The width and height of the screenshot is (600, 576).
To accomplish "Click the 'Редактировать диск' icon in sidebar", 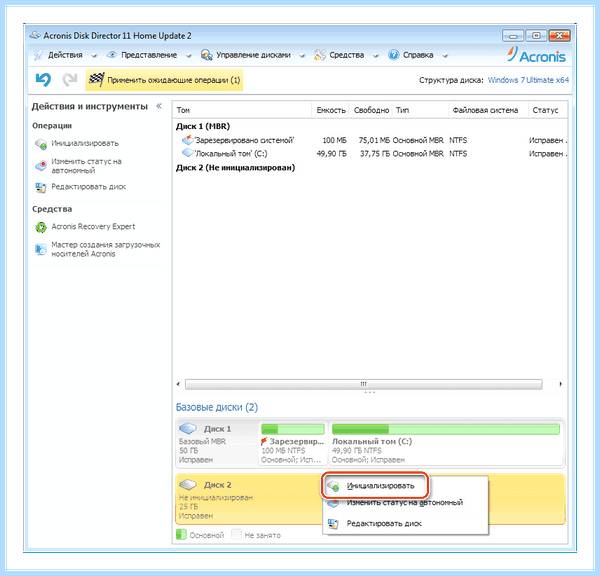I will pos(41,187).
